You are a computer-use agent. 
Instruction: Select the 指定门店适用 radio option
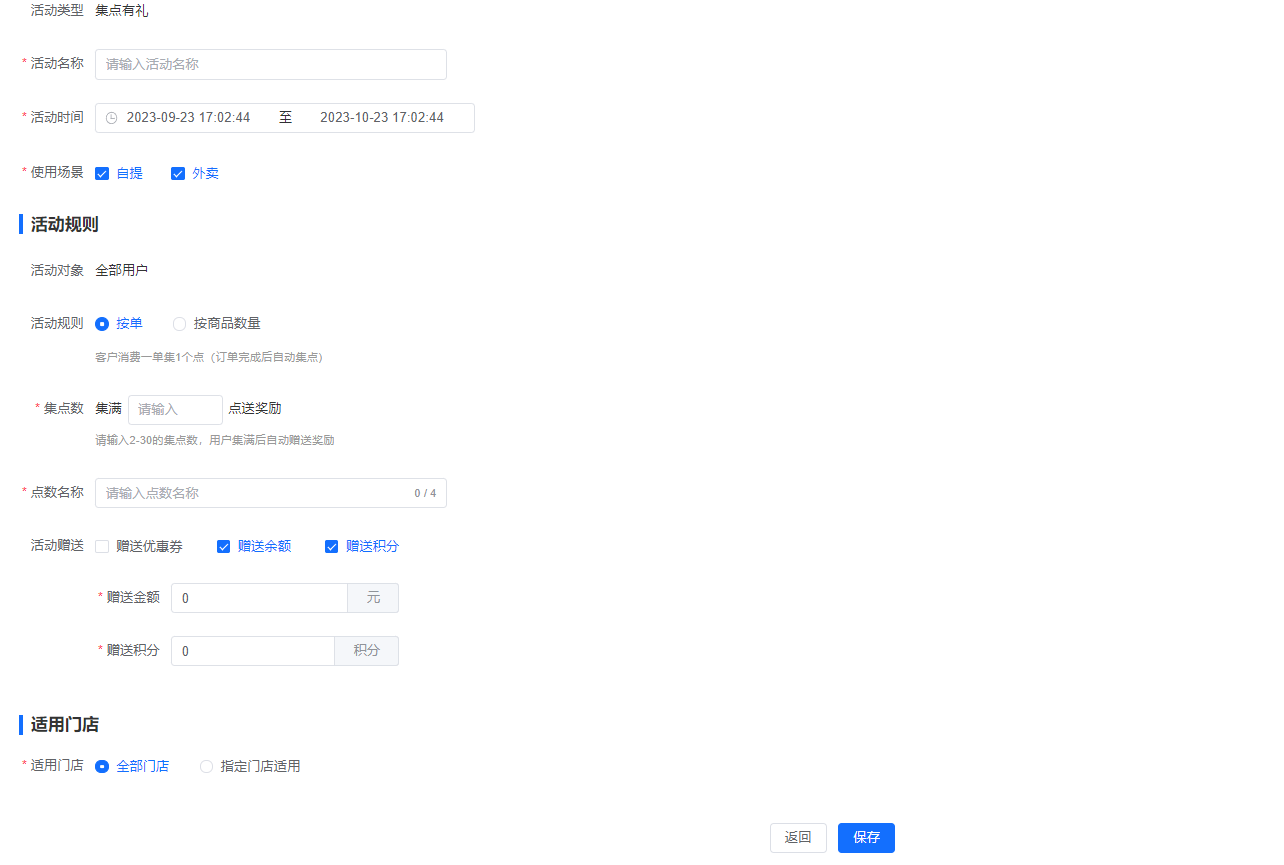point(207,767)
